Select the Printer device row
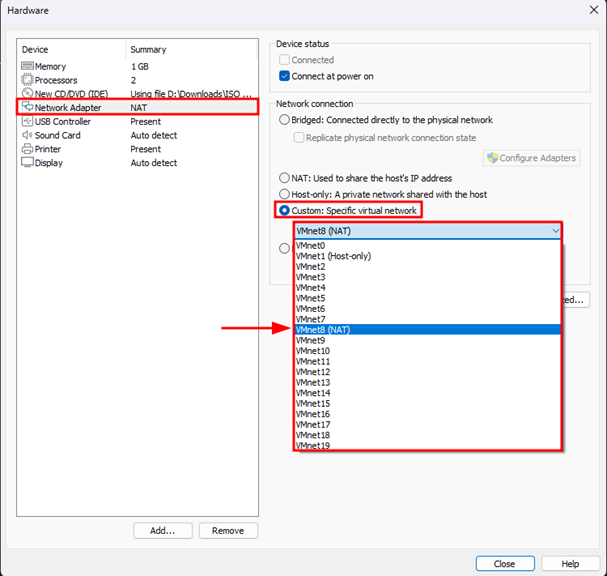The image size is (607, 576). [137, 149]
